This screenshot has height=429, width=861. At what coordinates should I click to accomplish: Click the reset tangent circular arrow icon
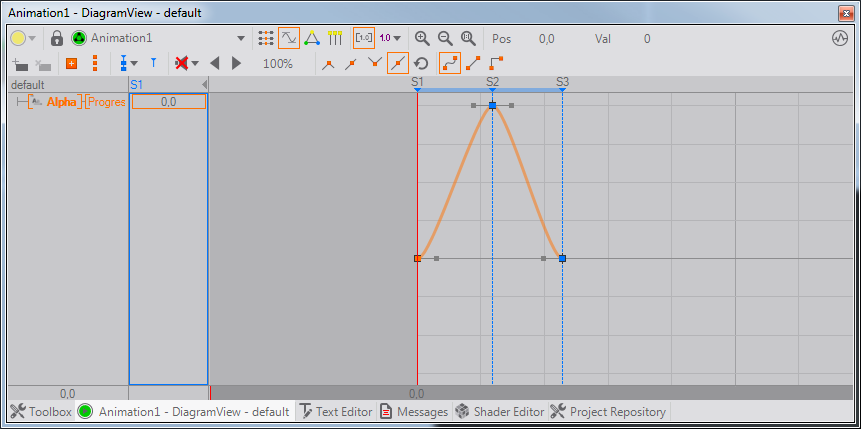(421, 63)
